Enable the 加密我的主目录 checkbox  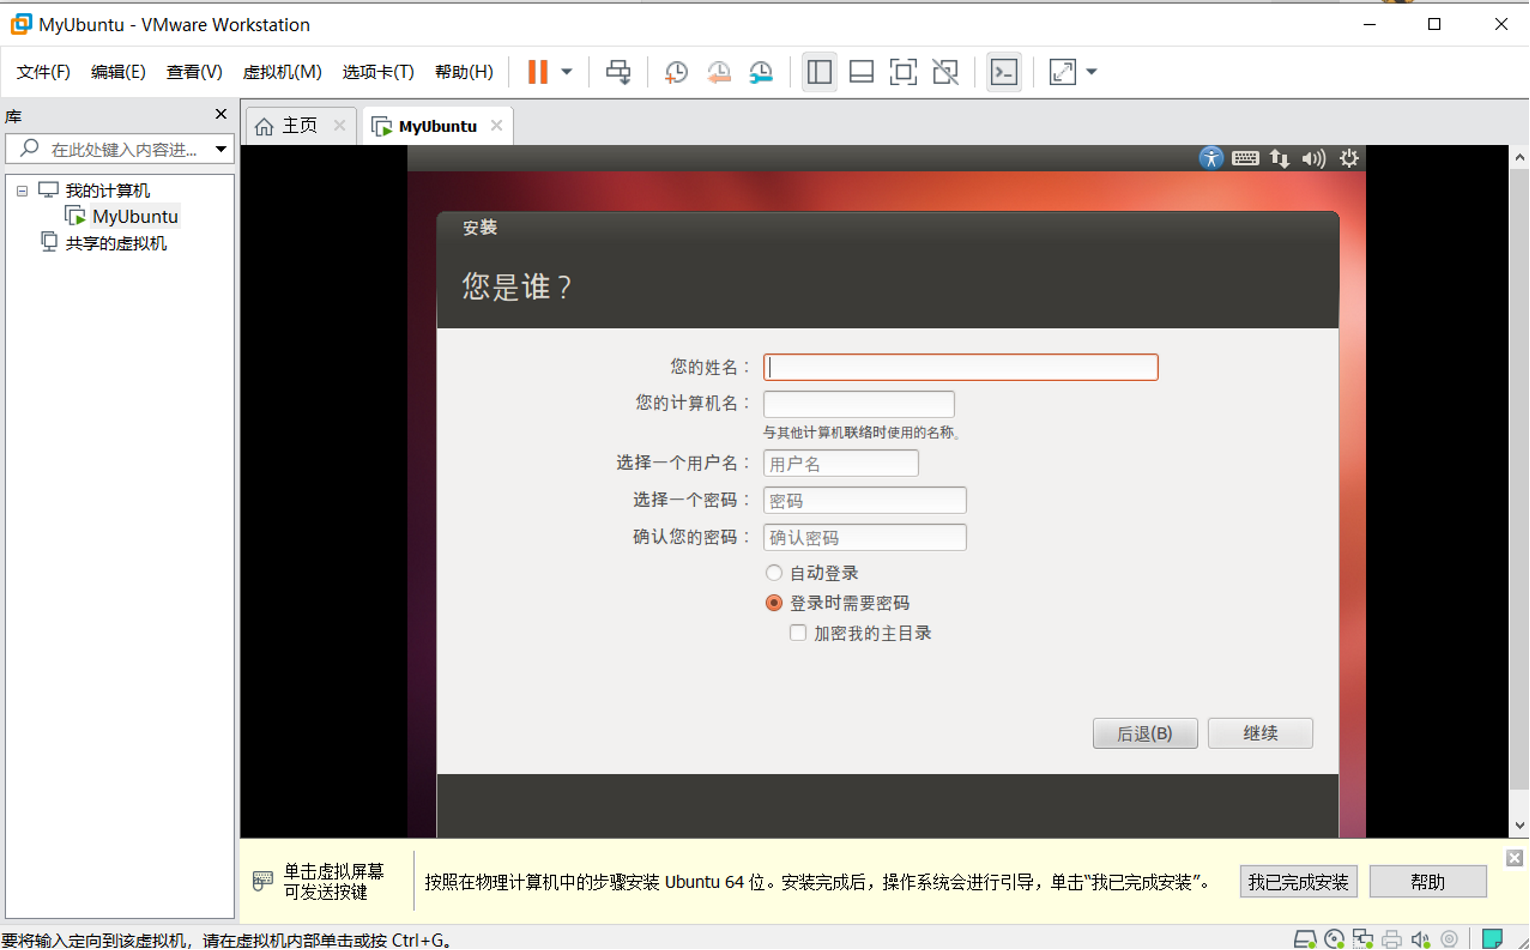click(x=797, y=632)
